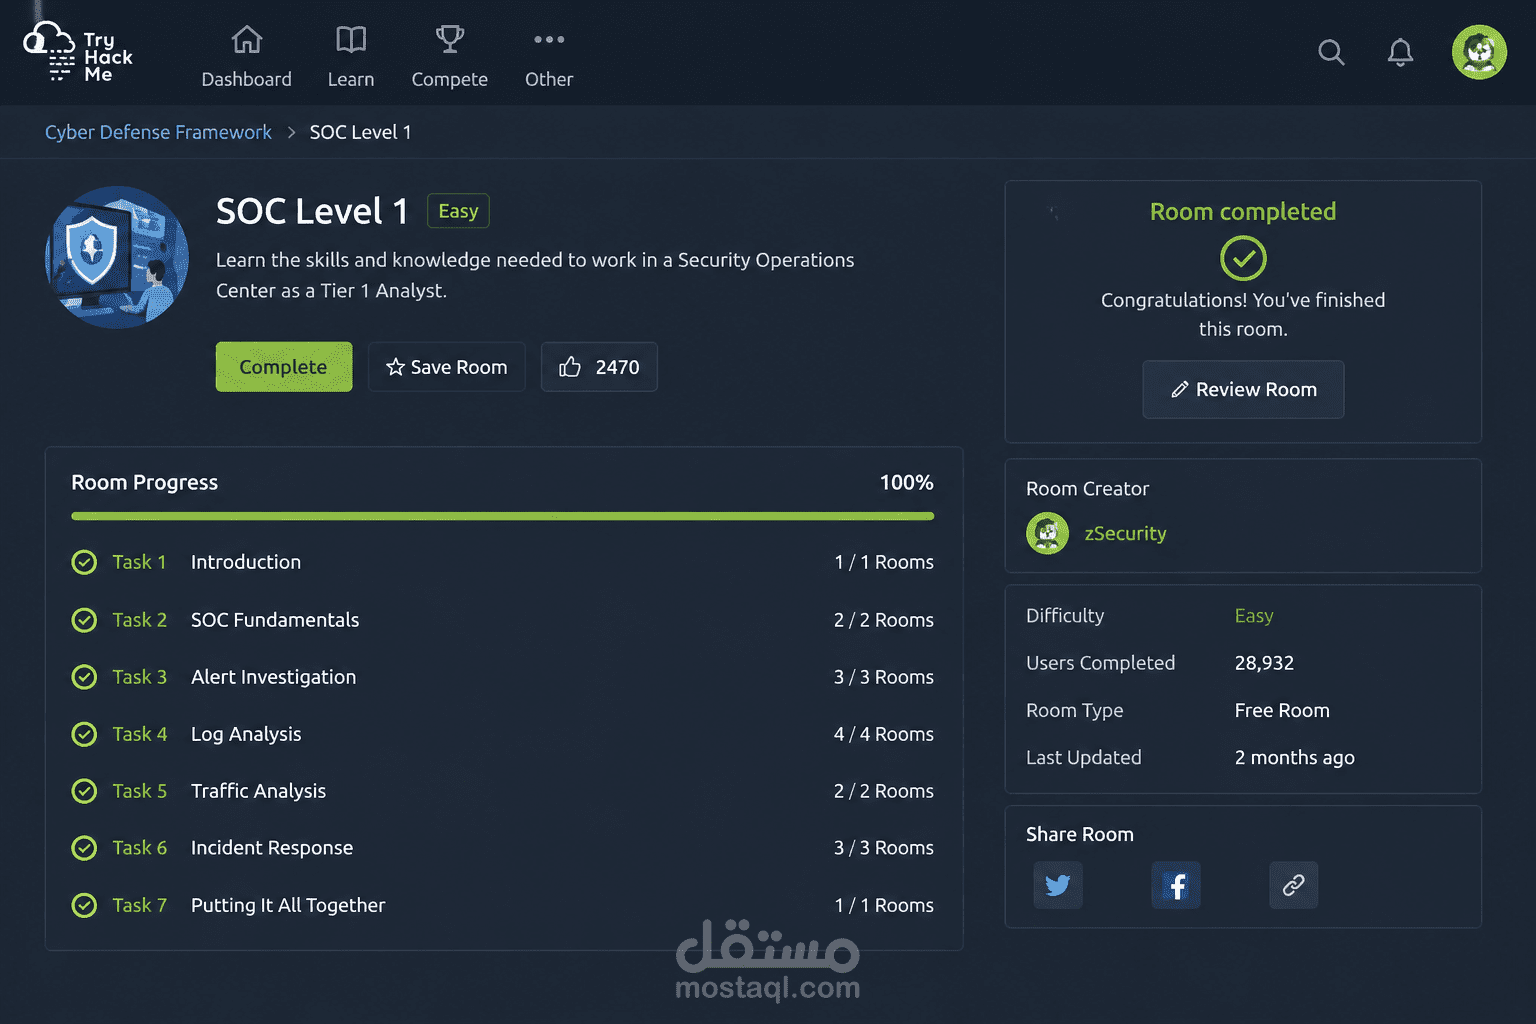Viewport: 1536px width, 1024px height.
Task: Click the Compete trophy icon
Action: 450,40
